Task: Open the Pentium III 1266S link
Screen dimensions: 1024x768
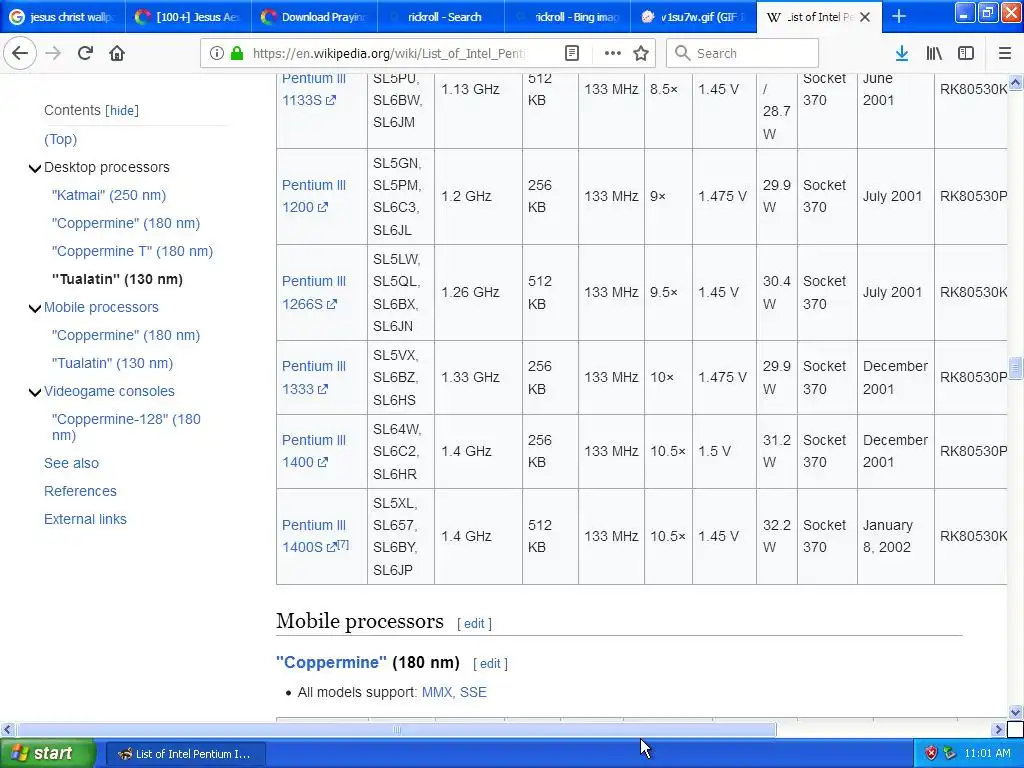Action: pos(314,293)
